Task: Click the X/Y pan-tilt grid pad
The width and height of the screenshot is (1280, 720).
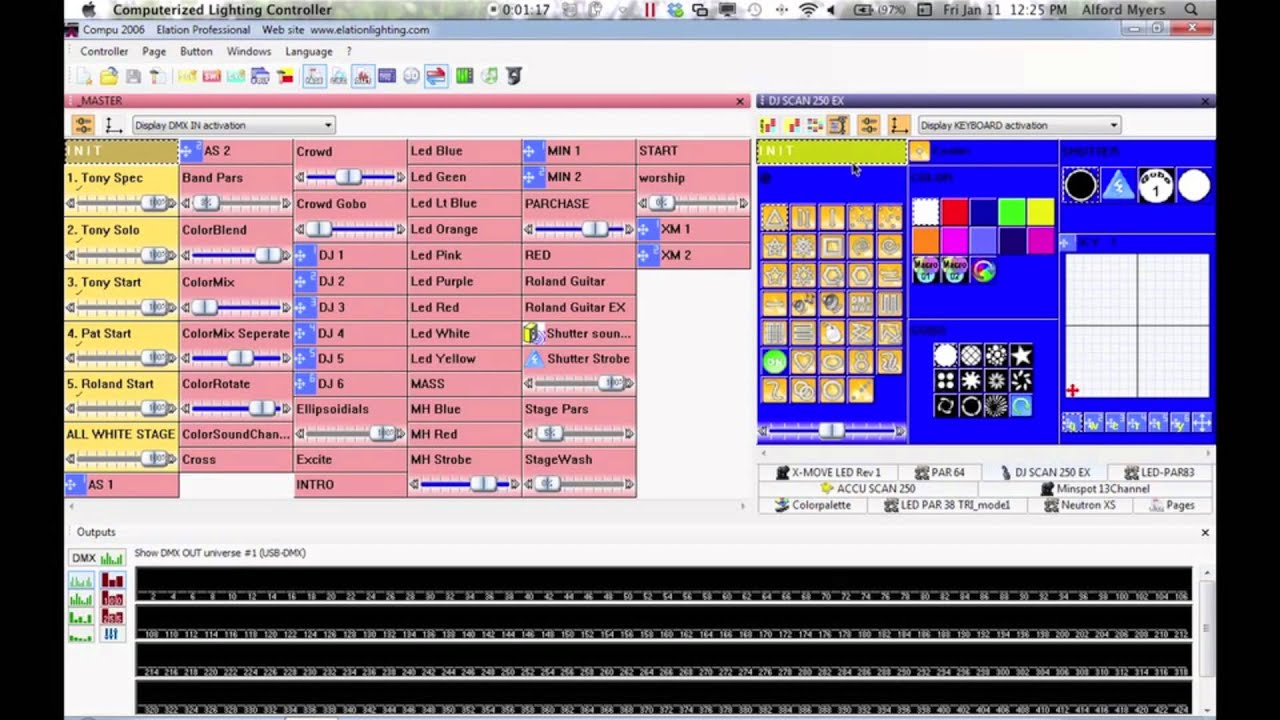Action: [x=1137, y=326]
